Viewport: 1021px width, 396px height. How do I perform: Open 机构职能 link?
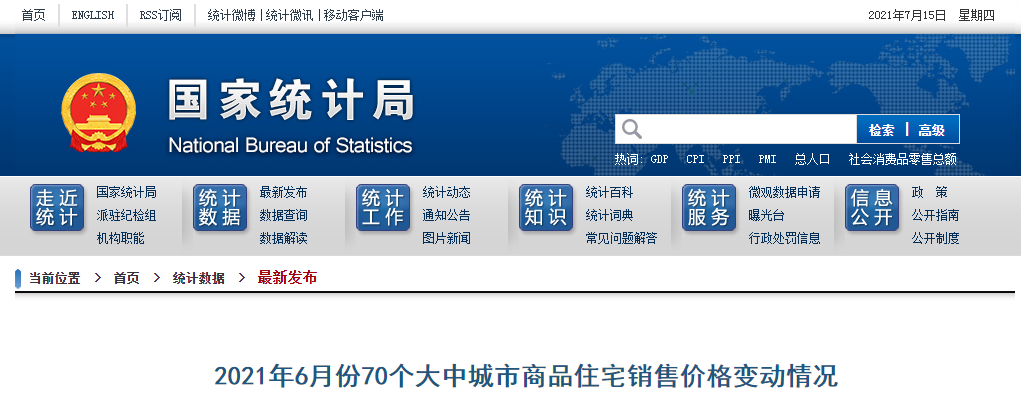click(x=120, y=238)
